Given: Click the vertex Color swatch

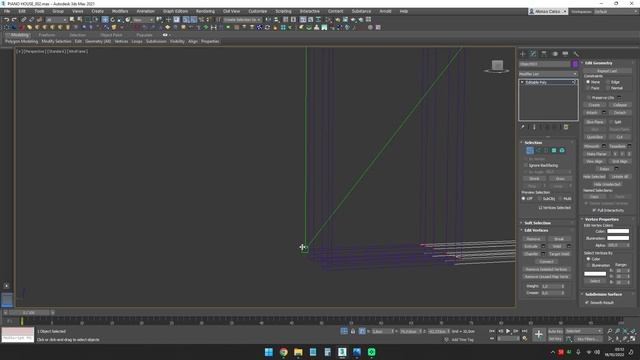Looking at the screenshot, I should (618, 231).
